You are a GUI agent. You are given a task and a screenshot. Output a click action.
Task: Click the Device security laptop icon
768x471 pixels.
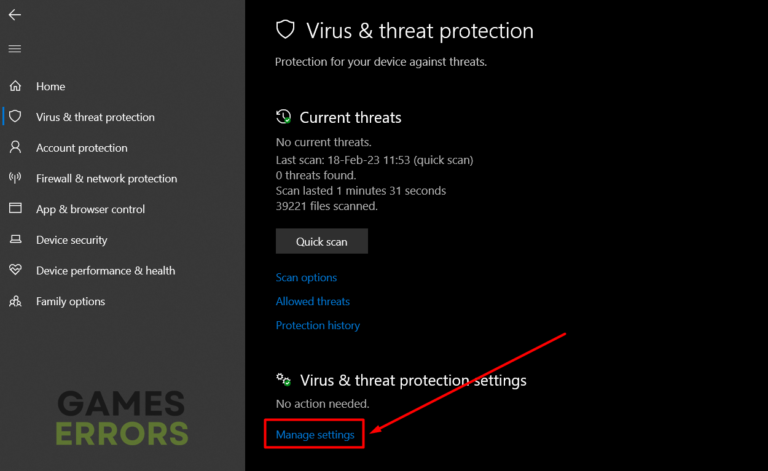click(x=15, y=240)
